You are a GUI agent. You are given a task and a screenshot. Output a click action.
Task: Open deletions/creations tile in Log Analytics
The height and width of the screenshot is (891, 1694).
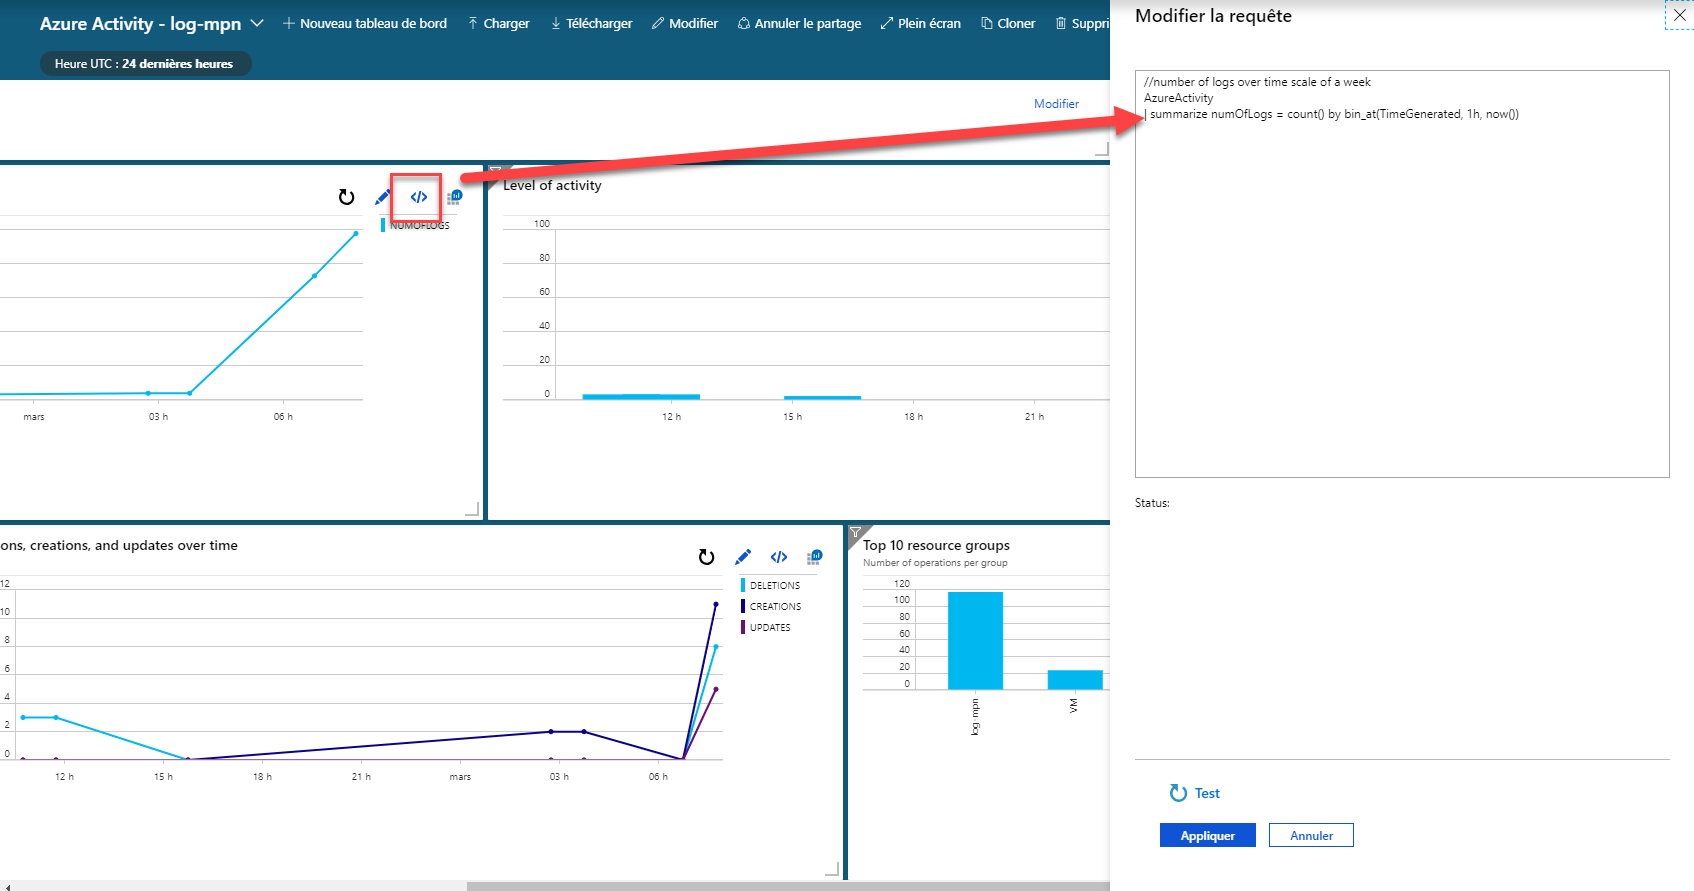click(815, 557)
